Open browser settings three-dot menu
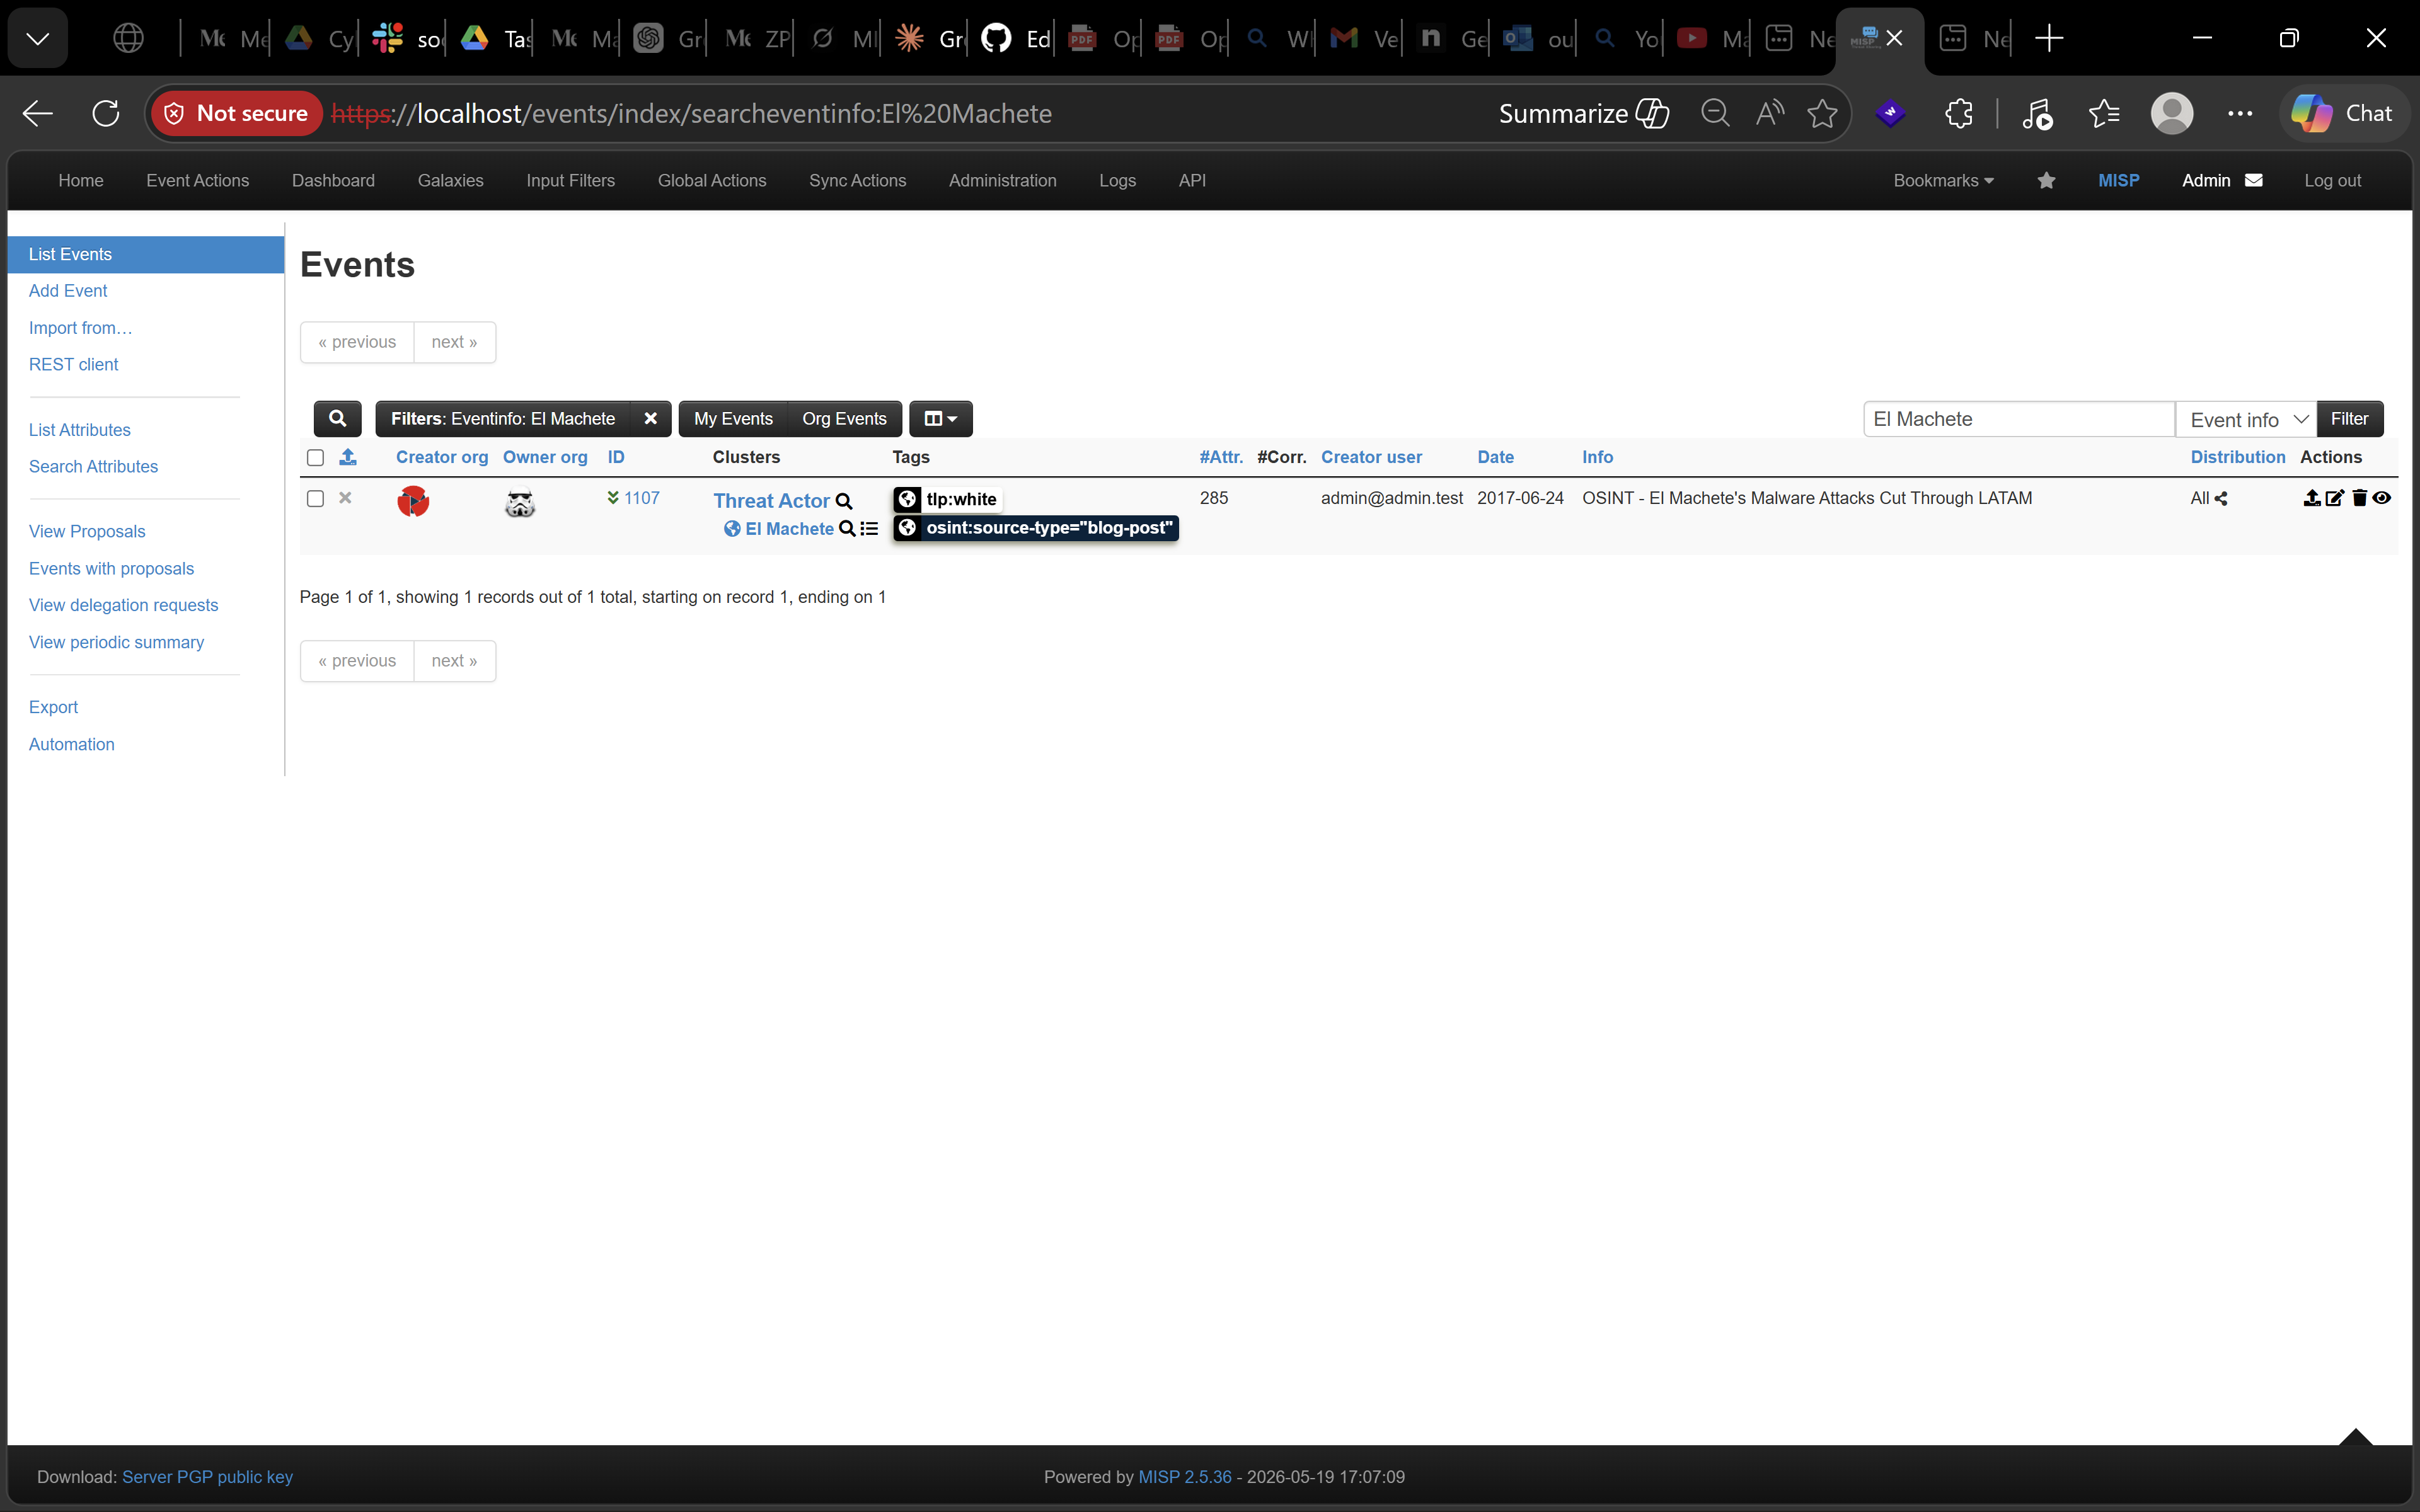The image size is (2420, 1512). click(x=2240, y=113)
